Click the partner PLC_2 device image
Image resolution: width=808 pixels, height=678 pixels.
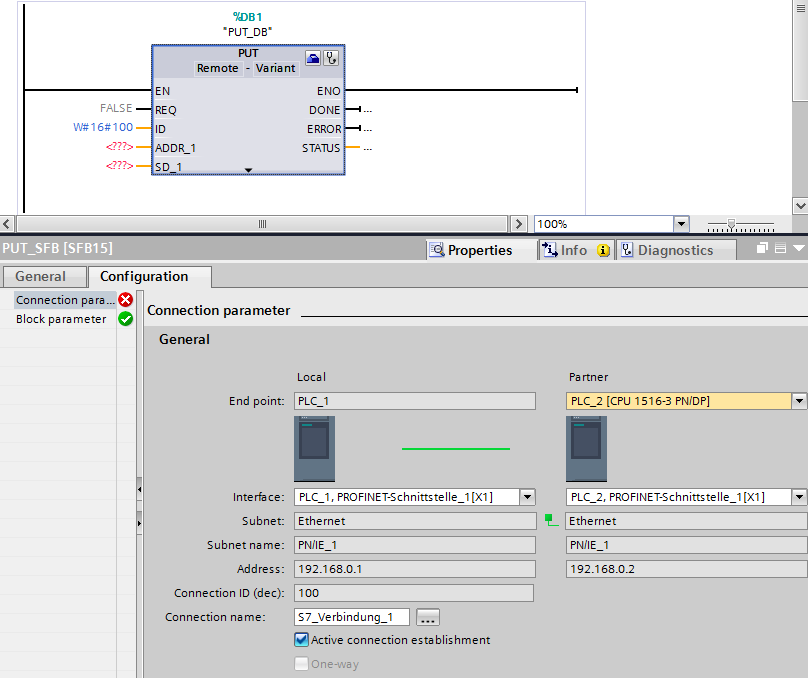pyautogui.click(x=586, y=449)
